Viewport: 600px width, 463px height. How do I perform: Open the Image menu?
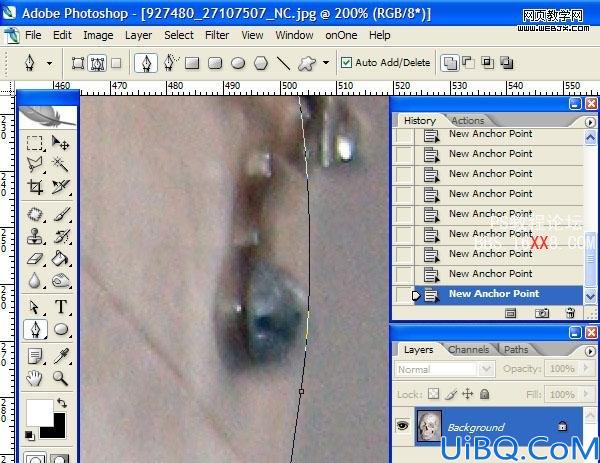[98, 35]
